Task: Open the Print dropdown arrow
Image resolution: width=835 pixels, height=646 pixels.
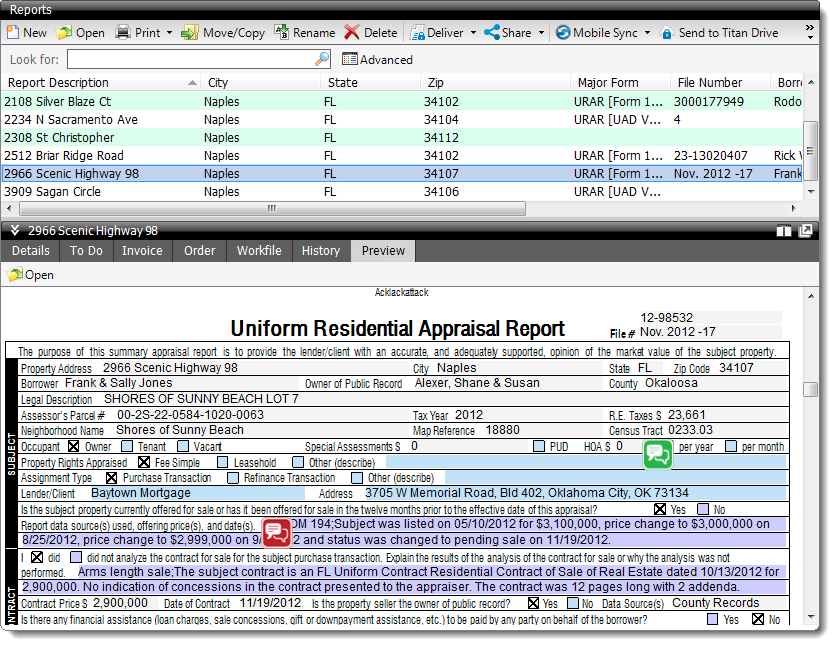Action: point(171,33)
